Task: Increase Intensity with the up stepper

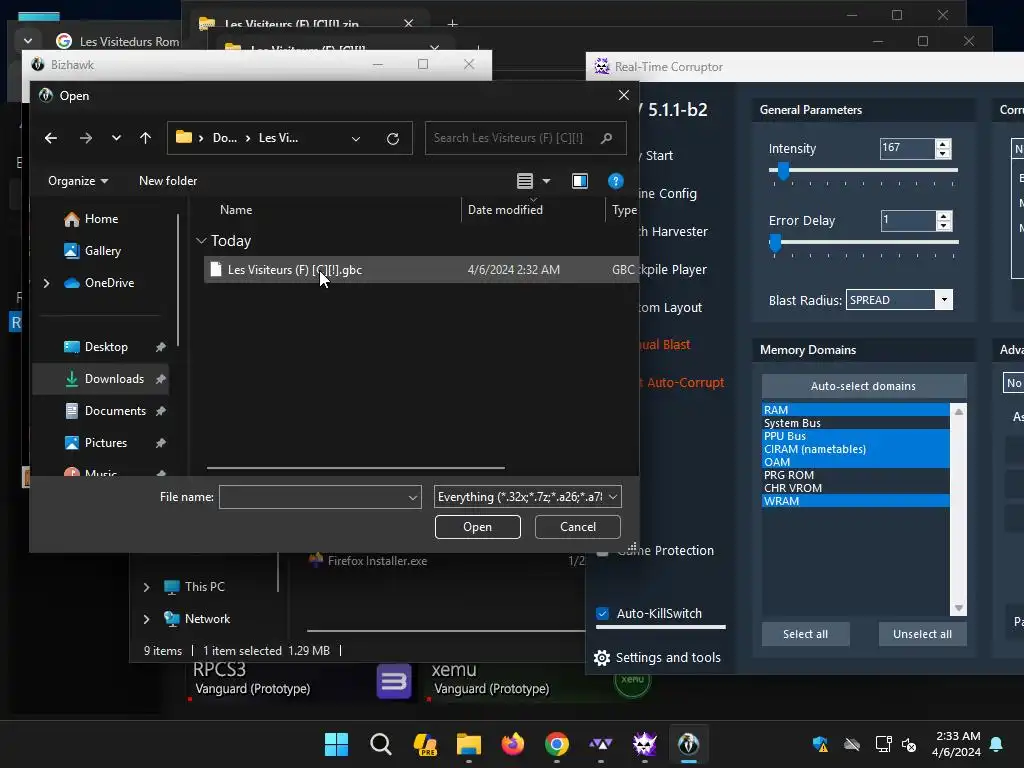Action: [x=942, y=144]
